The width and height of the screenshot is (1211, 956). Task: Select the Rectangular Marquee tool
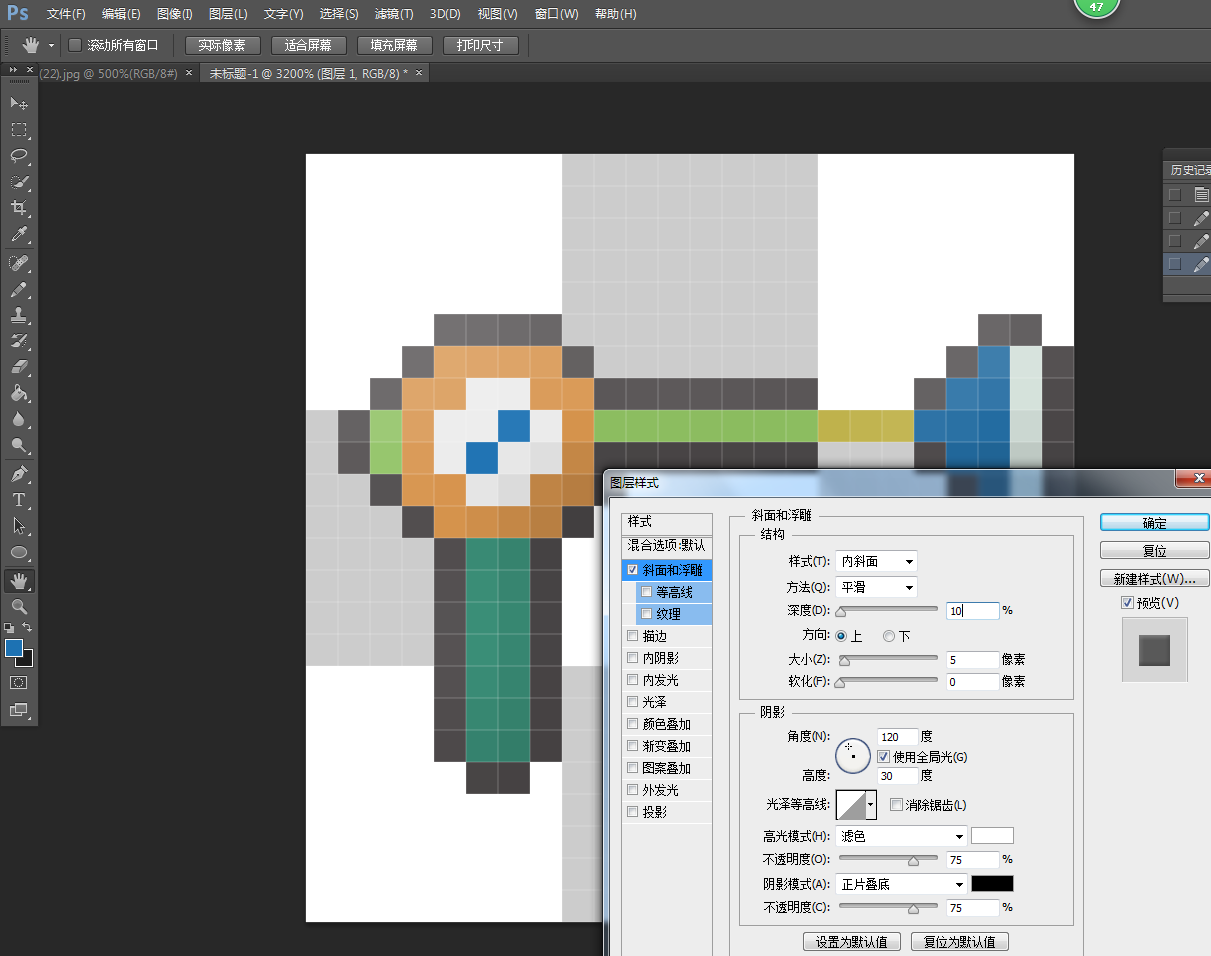[19, 129]
